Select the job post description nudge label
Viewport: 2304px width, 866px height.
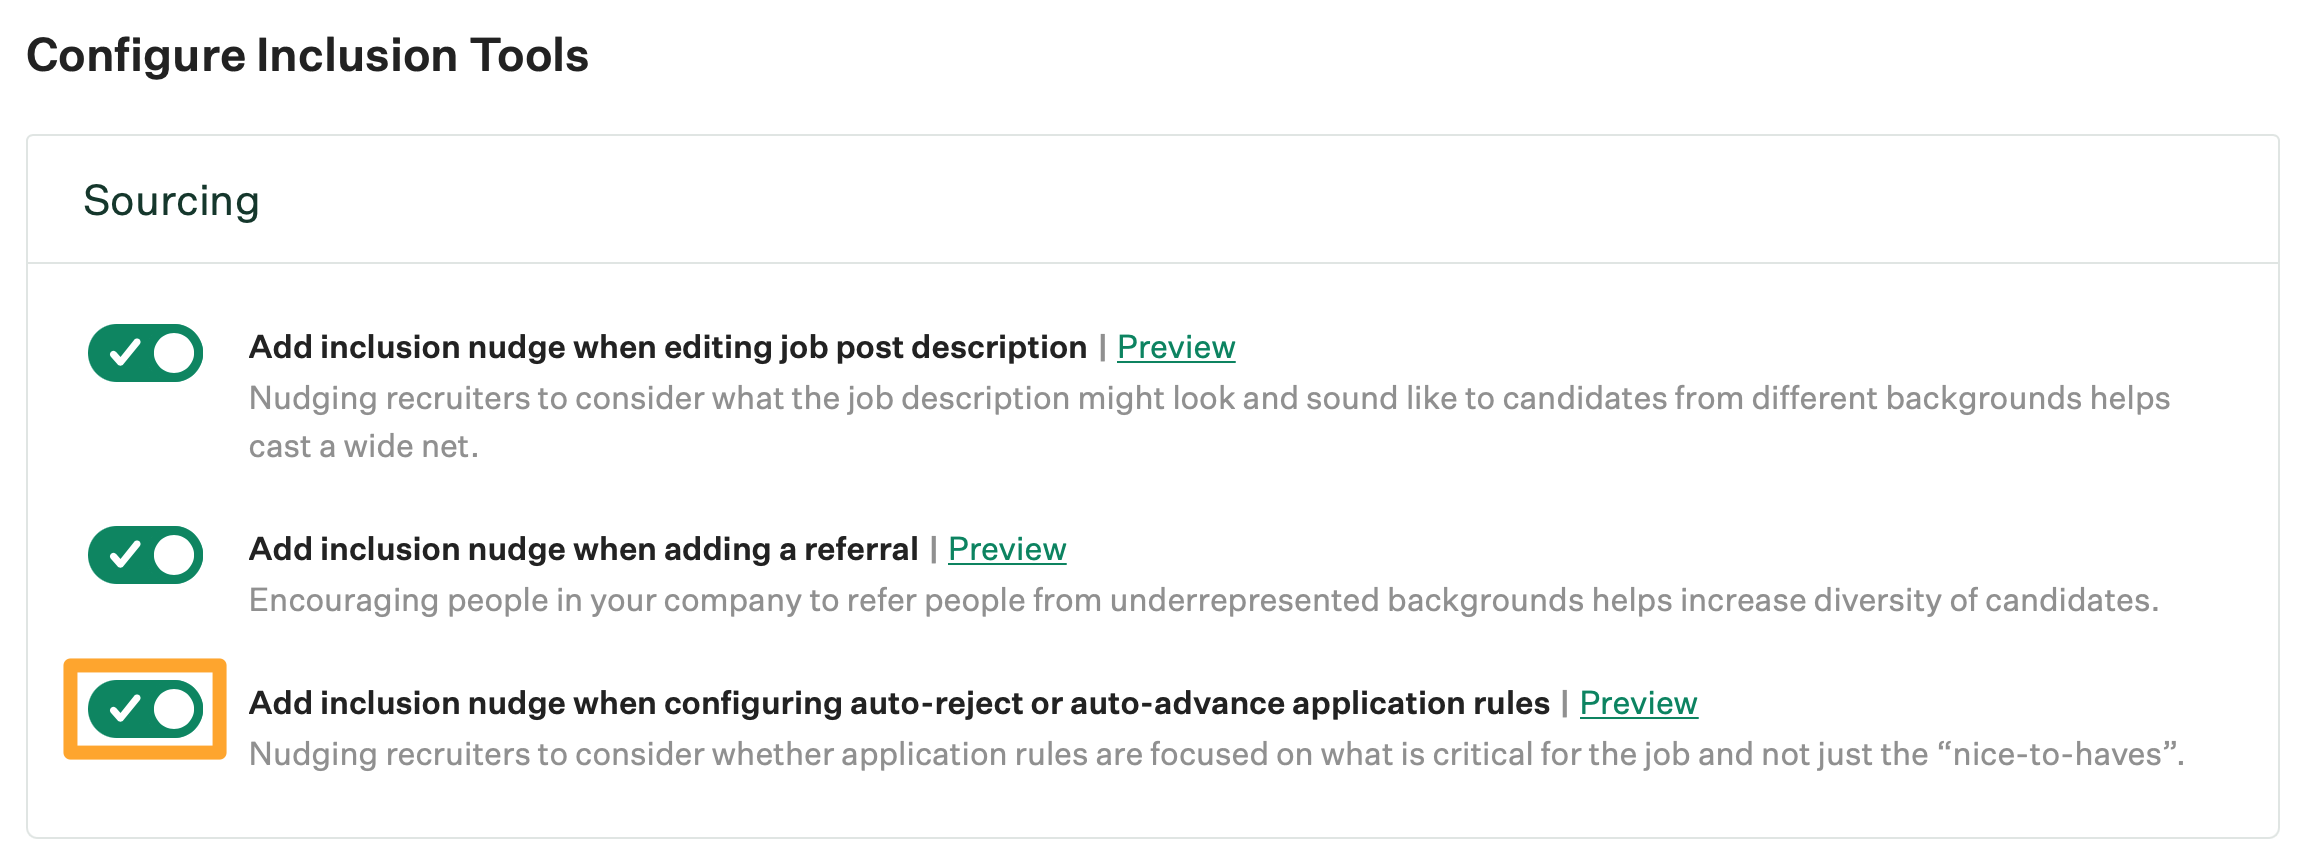click(667, 347)
